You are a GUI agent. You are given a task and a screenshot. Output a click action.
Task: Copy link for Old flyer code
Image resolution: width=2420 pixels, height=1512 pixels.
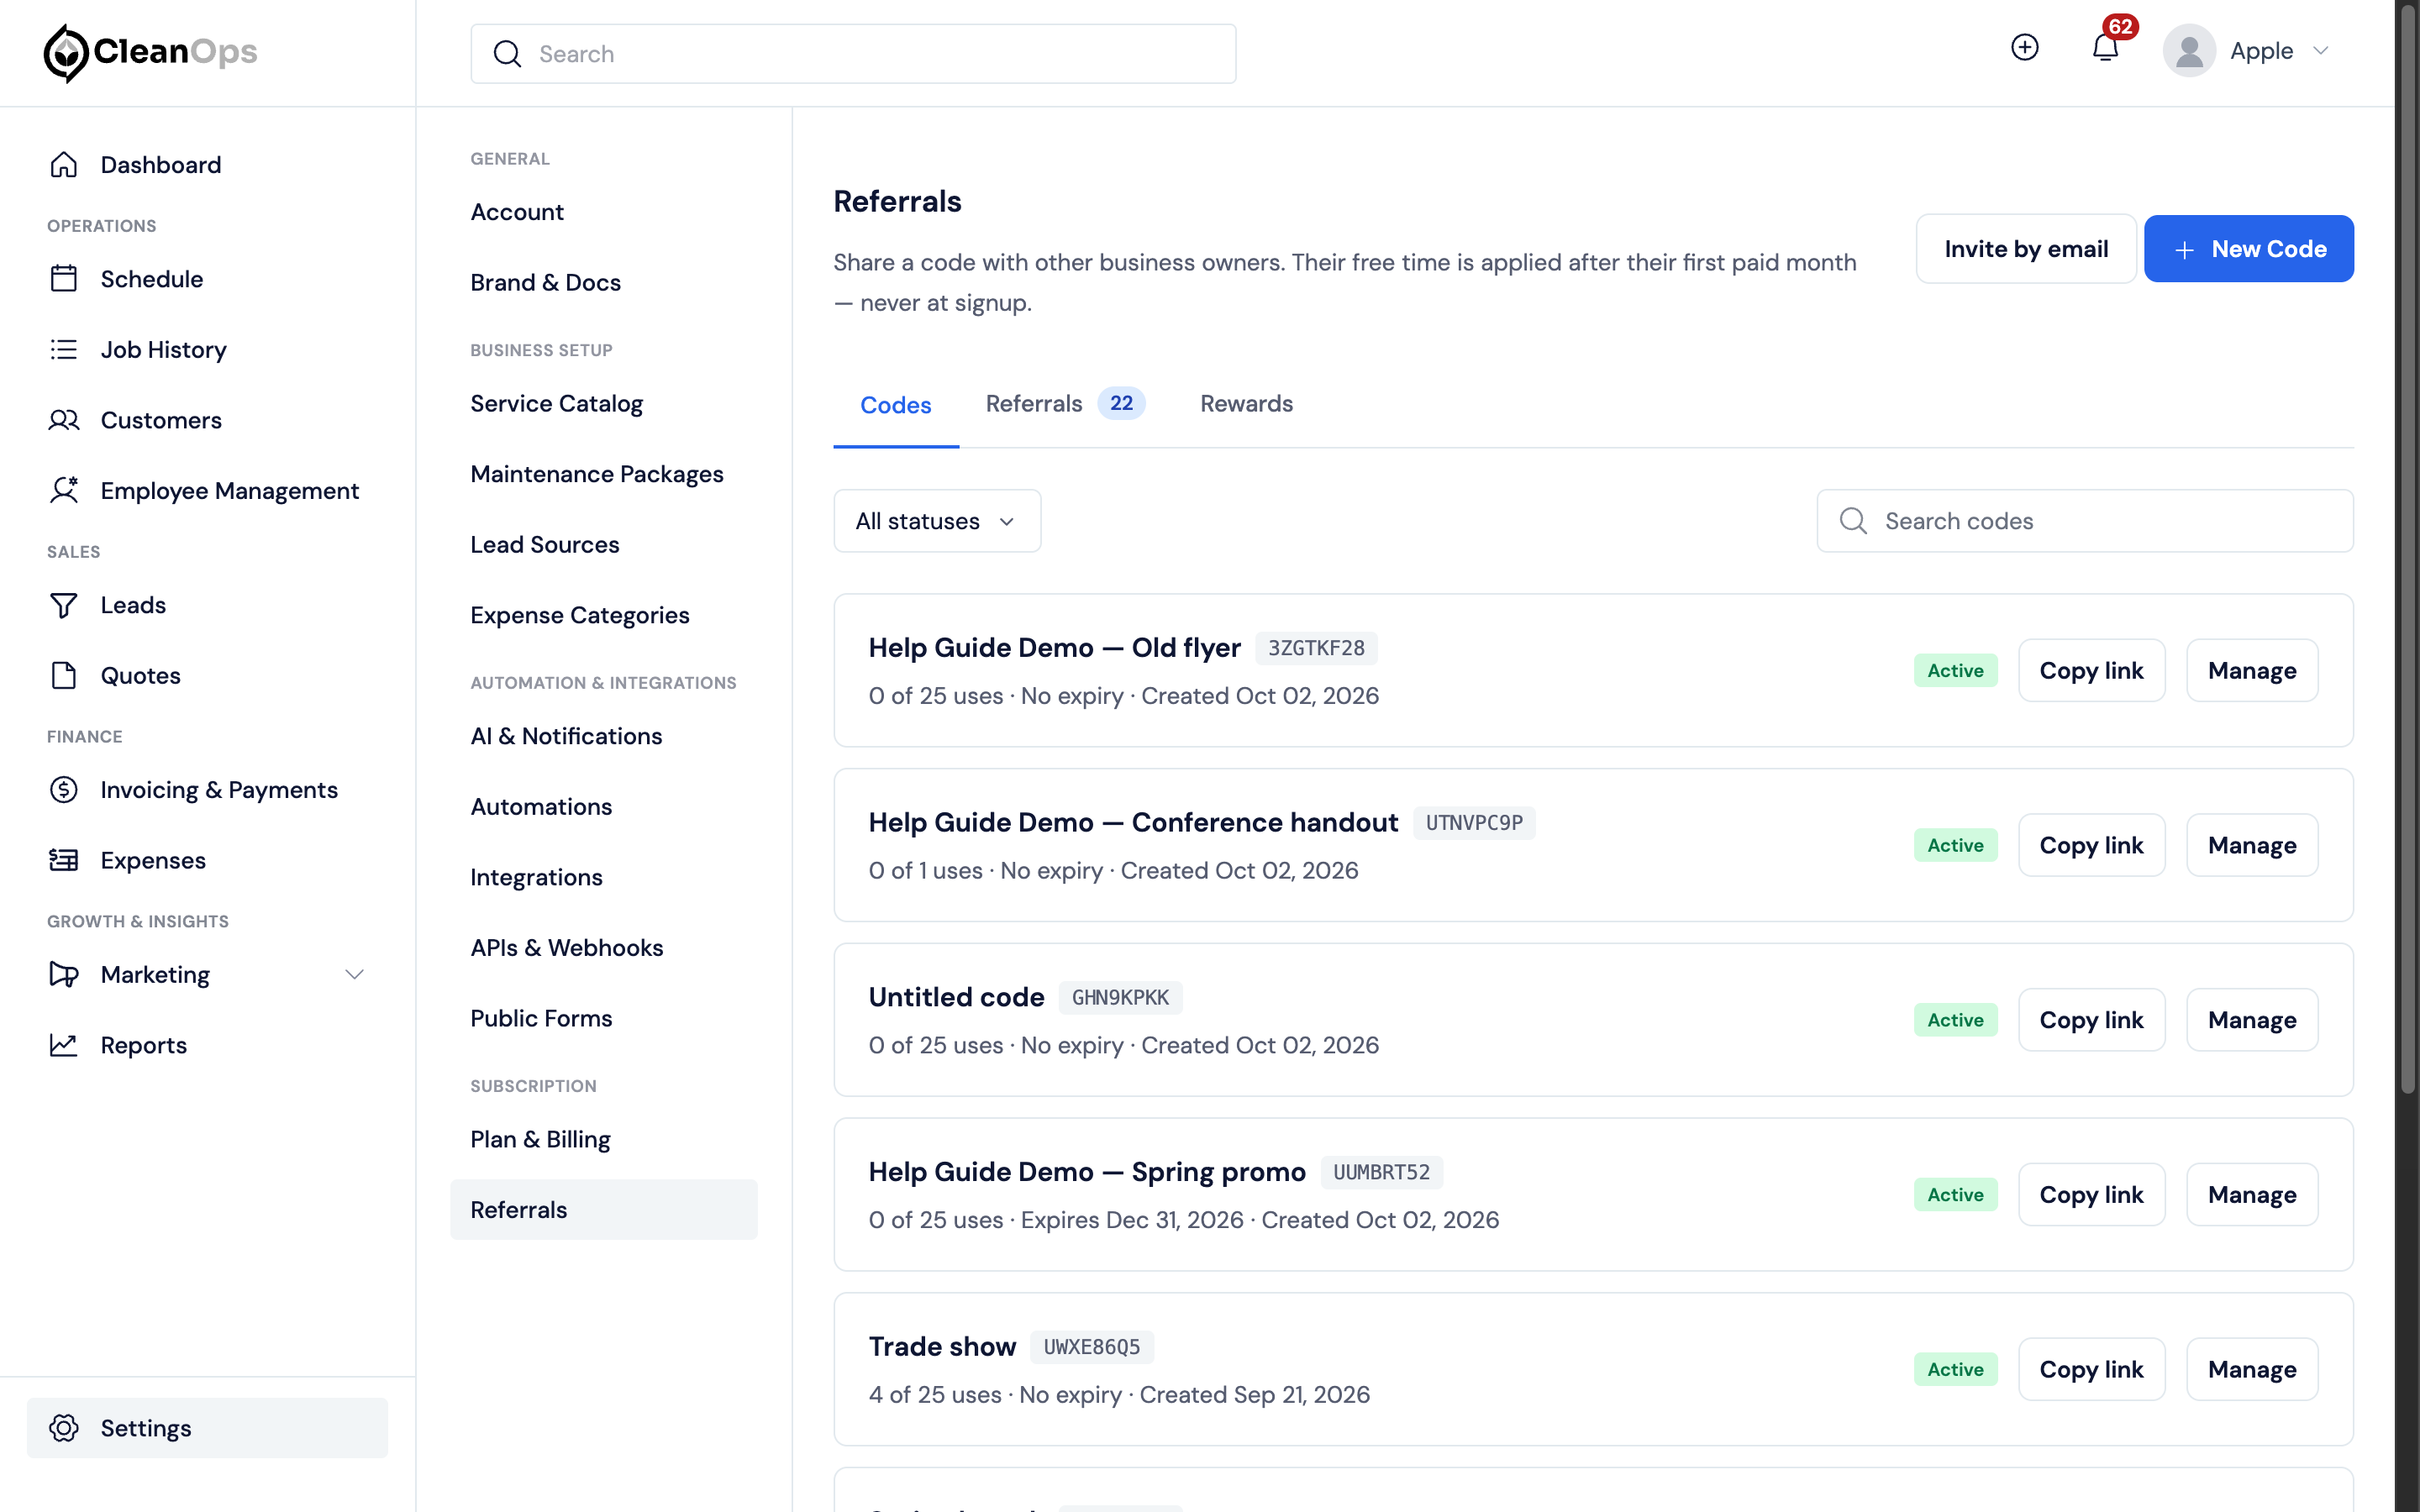pos(2091,671)
